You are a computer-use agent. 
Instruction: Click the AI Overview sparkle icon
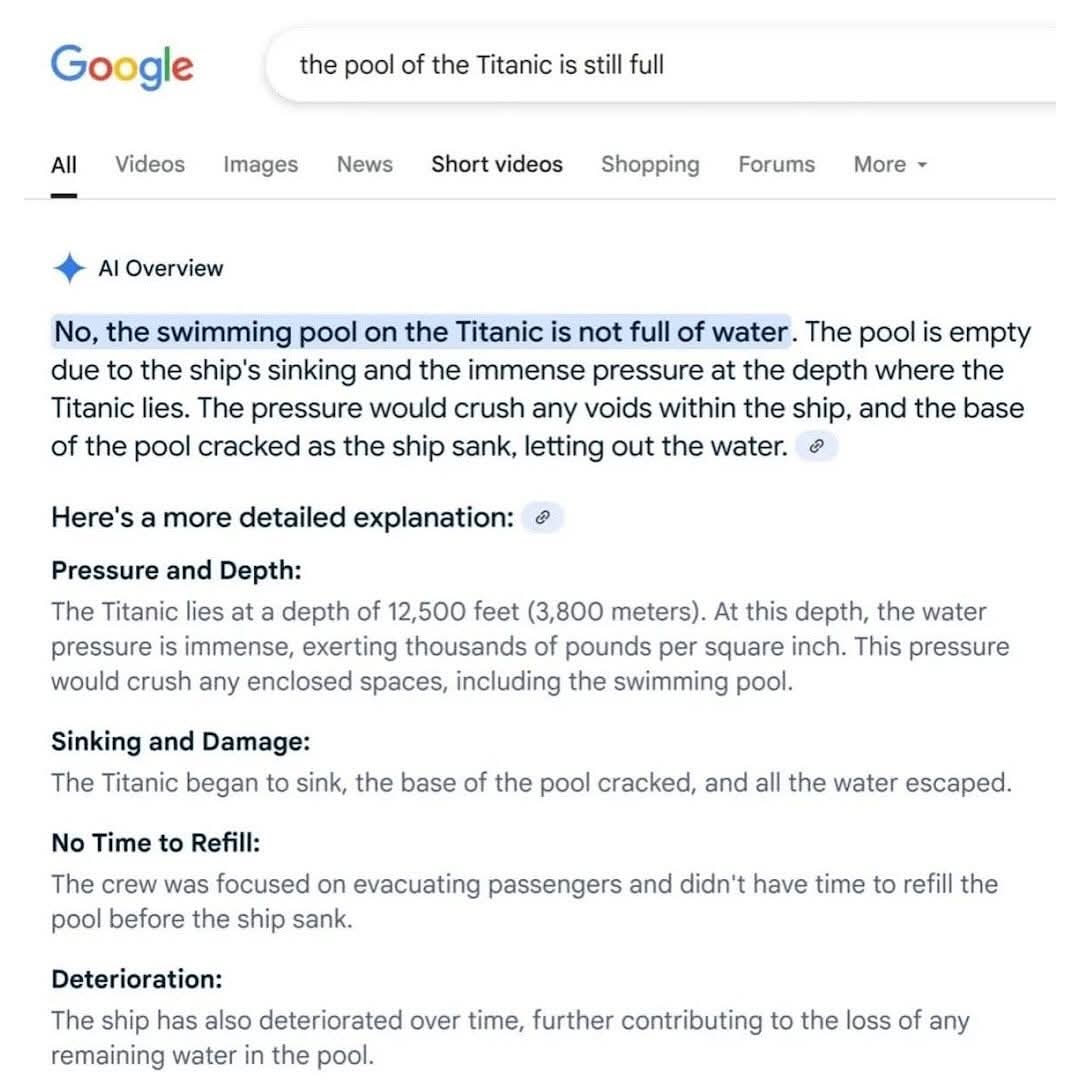coord(69,268)
